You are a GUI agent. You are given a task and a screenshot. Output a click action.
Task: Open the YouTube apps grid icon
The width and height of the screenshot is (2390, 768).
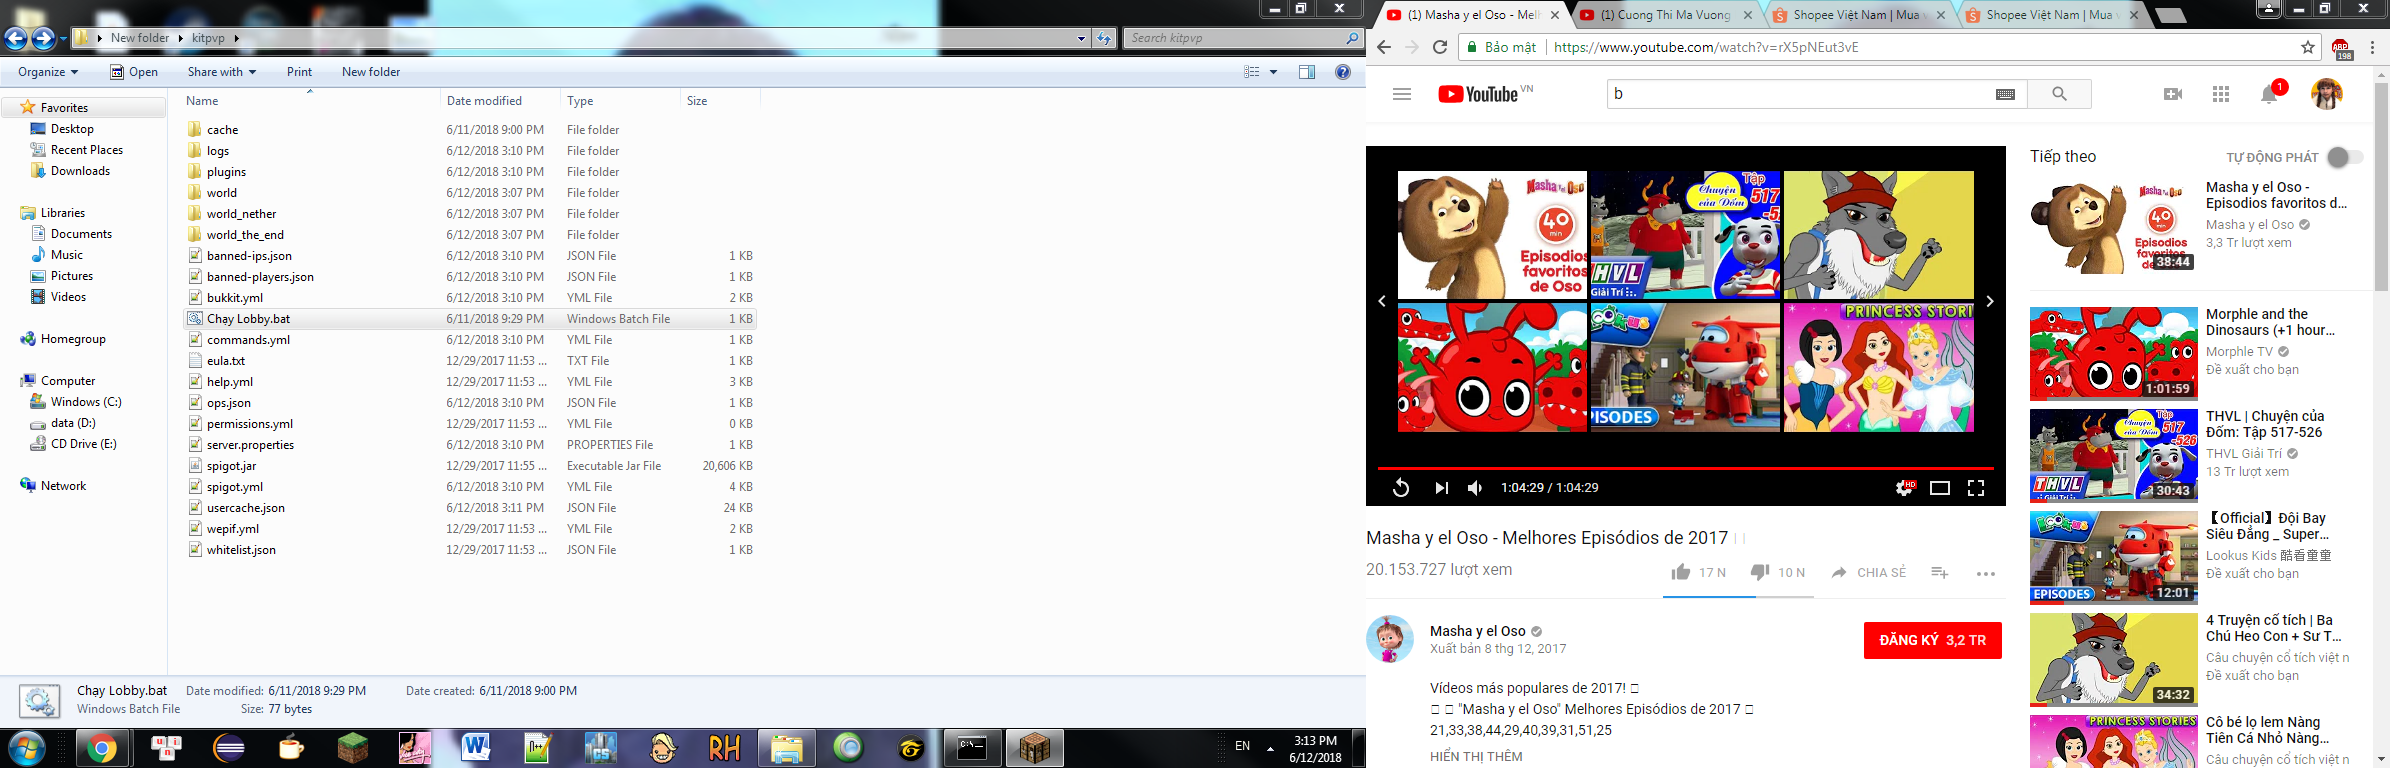point(2221,94)
